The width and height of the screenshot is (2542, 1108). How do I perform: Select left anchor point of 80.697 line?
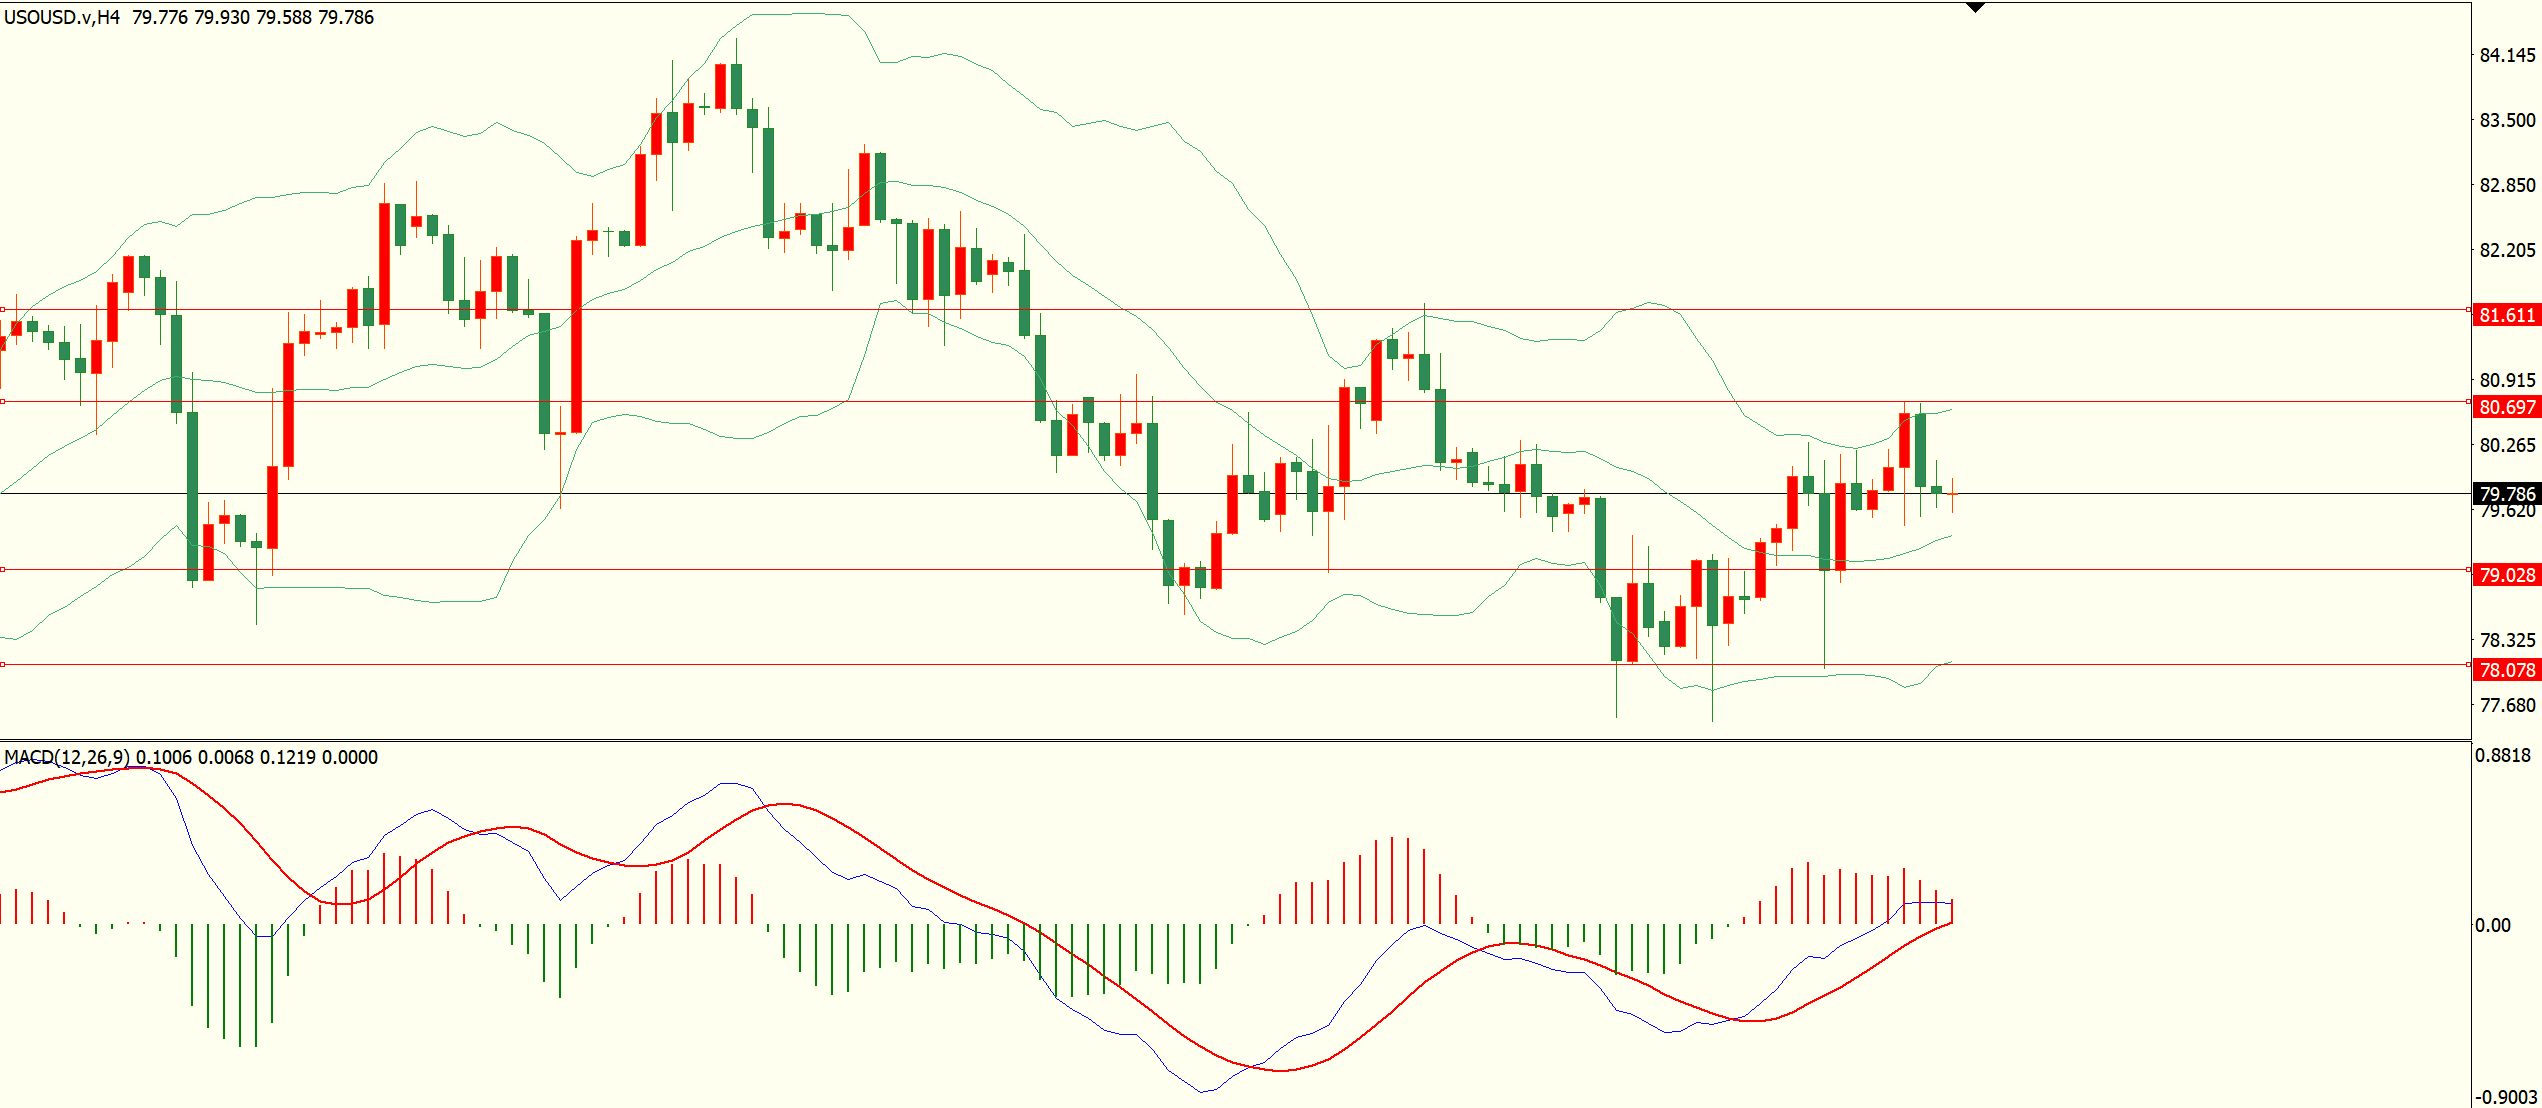coord(3,402)
